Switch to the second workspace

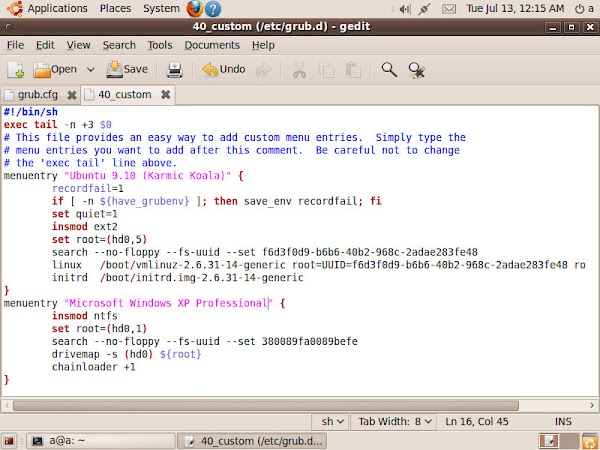pyautogui.click(x=569, y=441)
